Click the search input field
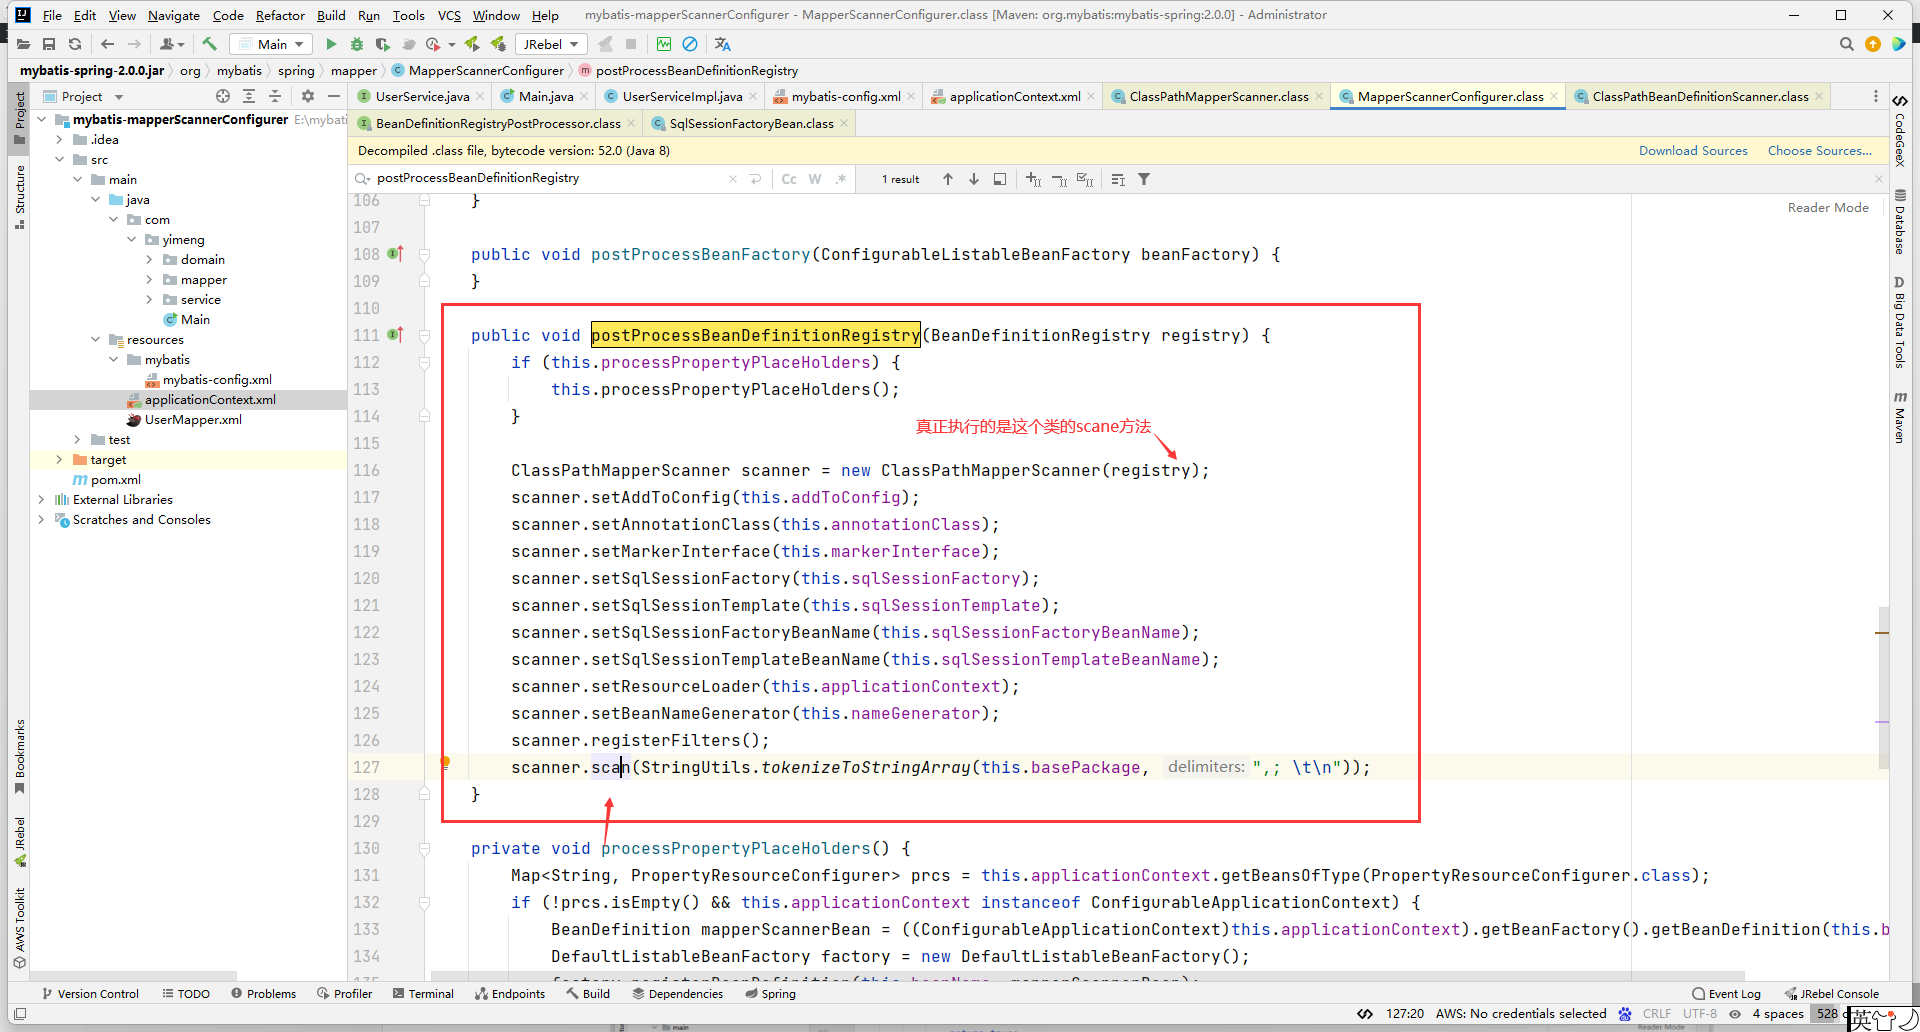Image resolution: width=1920 pixels, height=1032 pixels. (550, 178)
